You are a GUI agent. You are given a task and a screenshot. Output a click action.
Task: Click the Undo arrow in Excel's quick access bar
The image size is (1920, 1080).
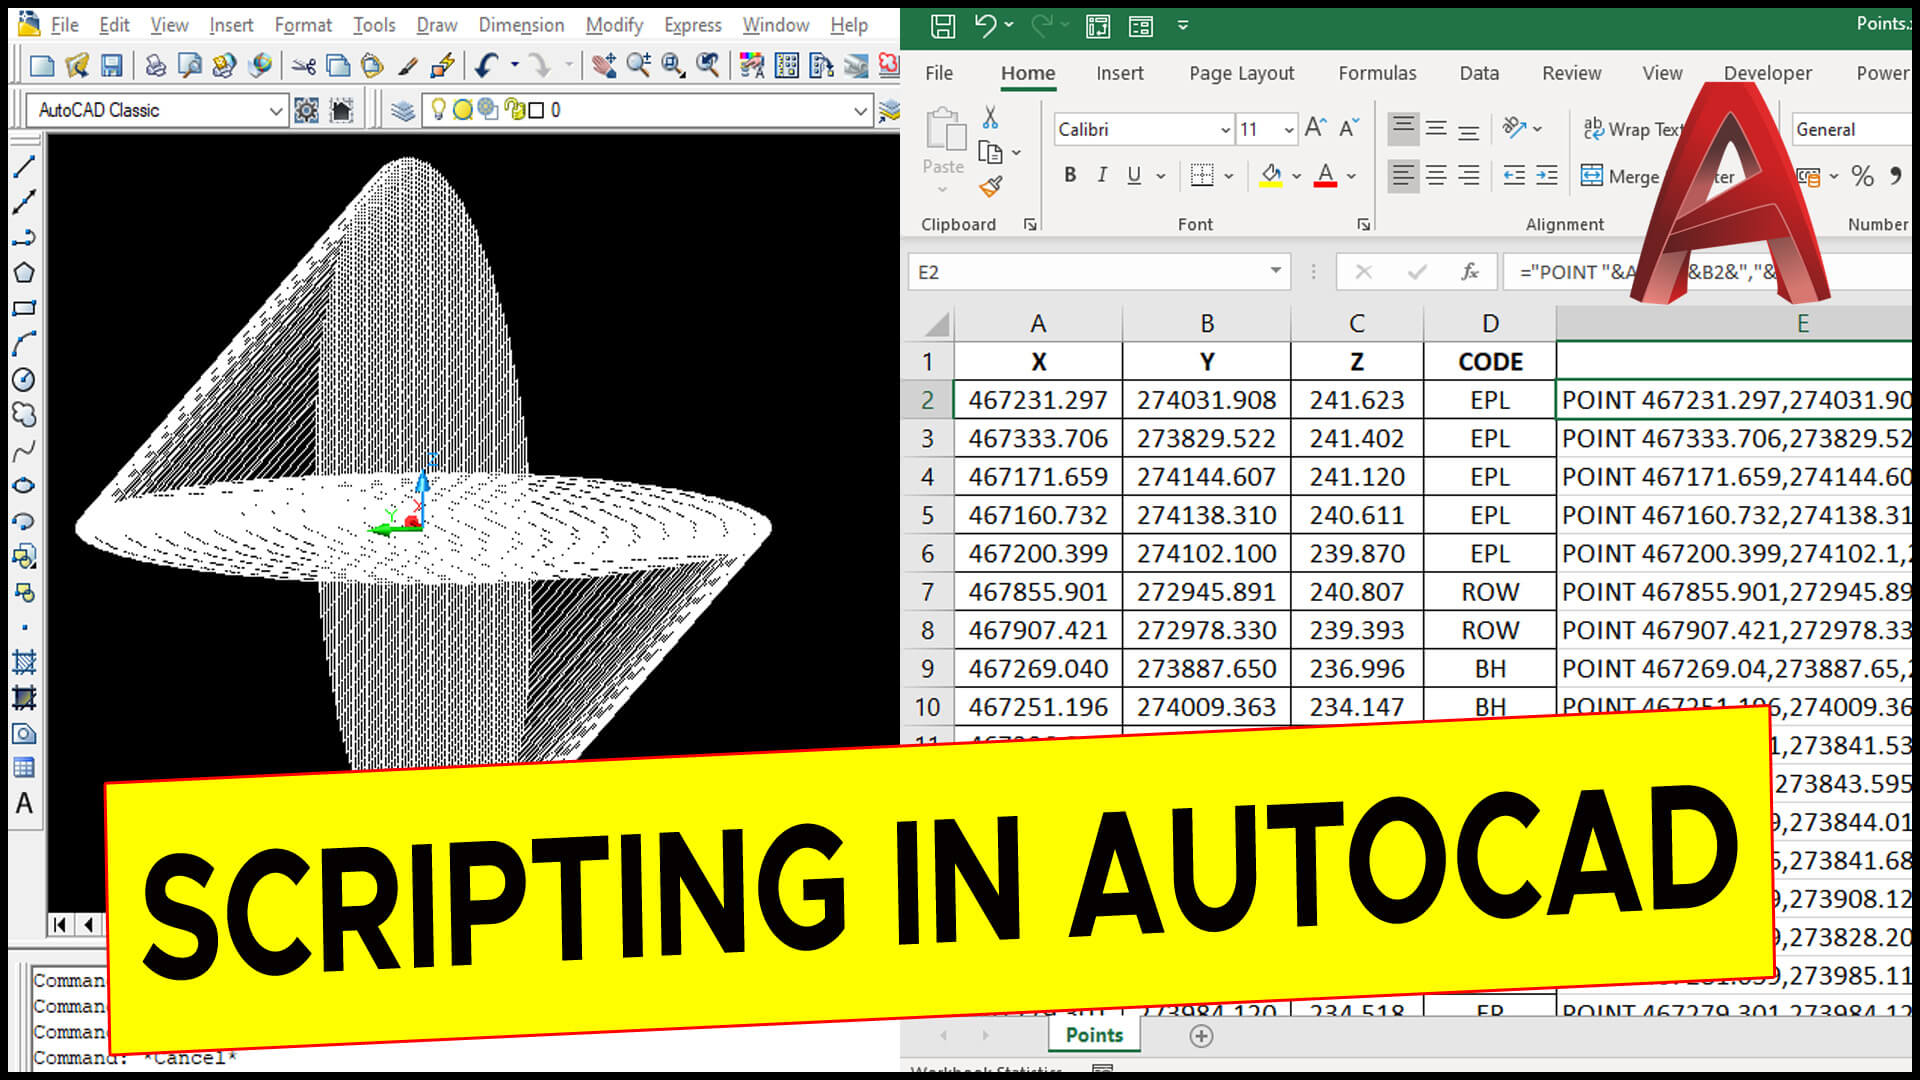pyautogui.click(x=986, y=26)
